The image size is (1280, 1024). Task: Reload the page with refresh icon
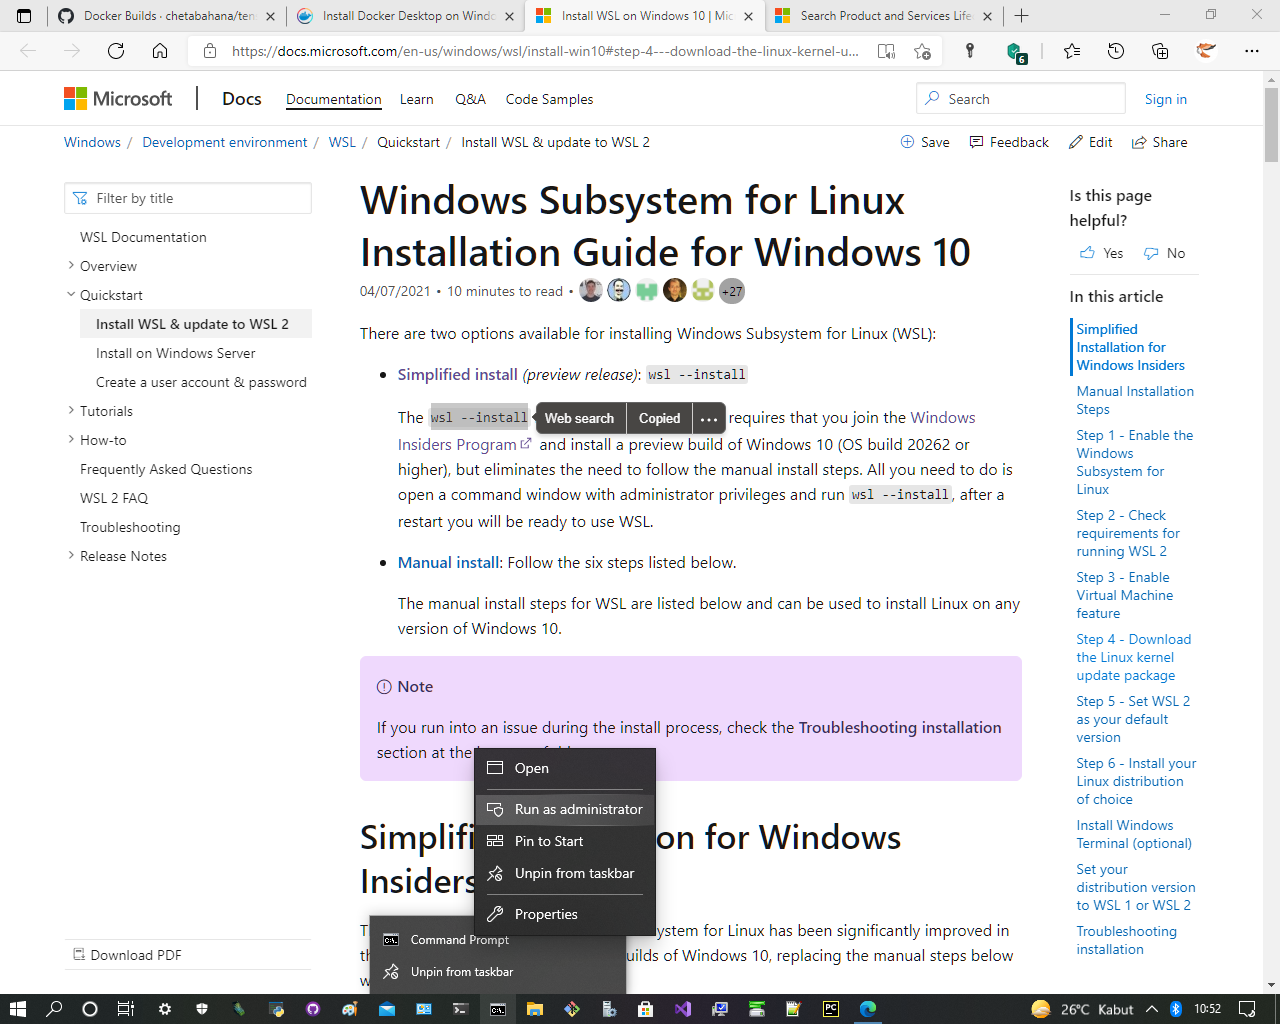[x=116, y=51]
